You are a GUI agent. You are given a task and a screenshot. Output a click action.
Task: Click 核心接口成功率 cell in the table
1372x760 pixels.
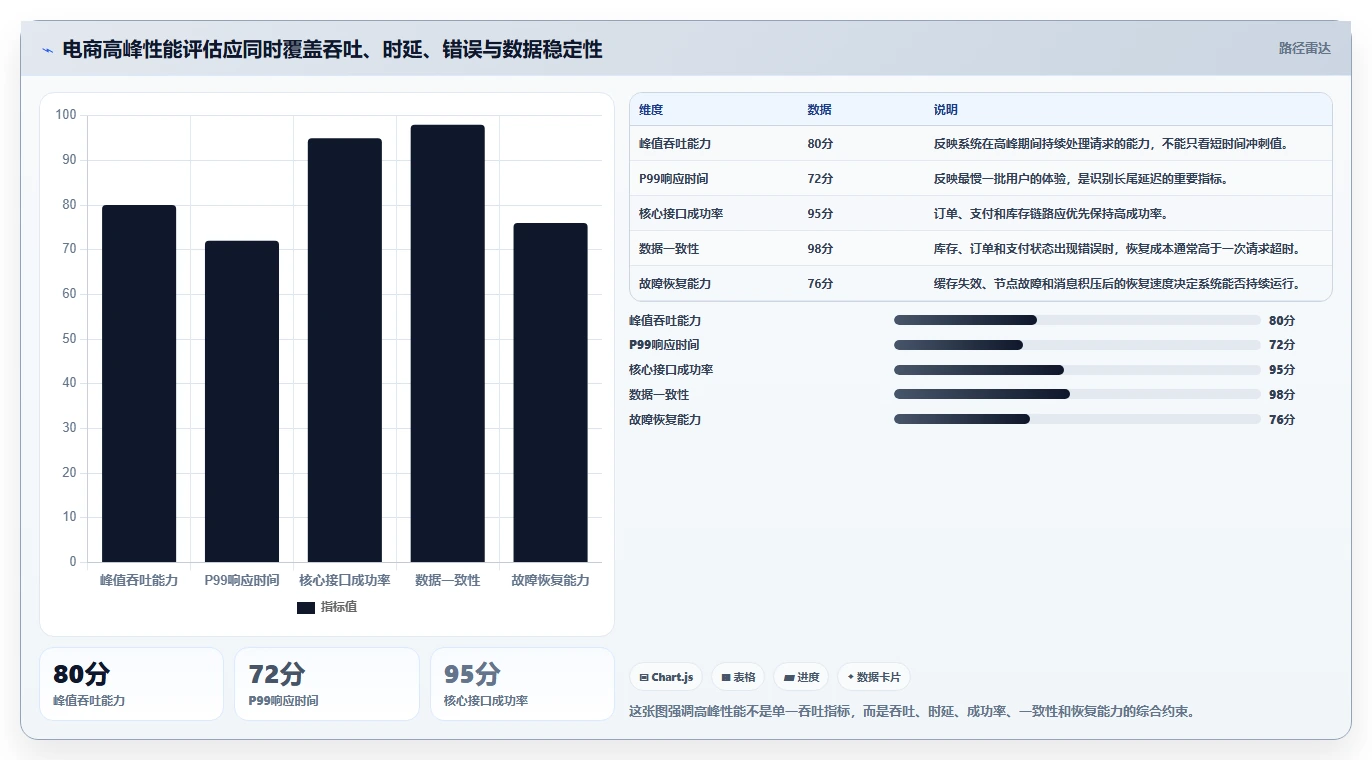click(x=681, y=214)
